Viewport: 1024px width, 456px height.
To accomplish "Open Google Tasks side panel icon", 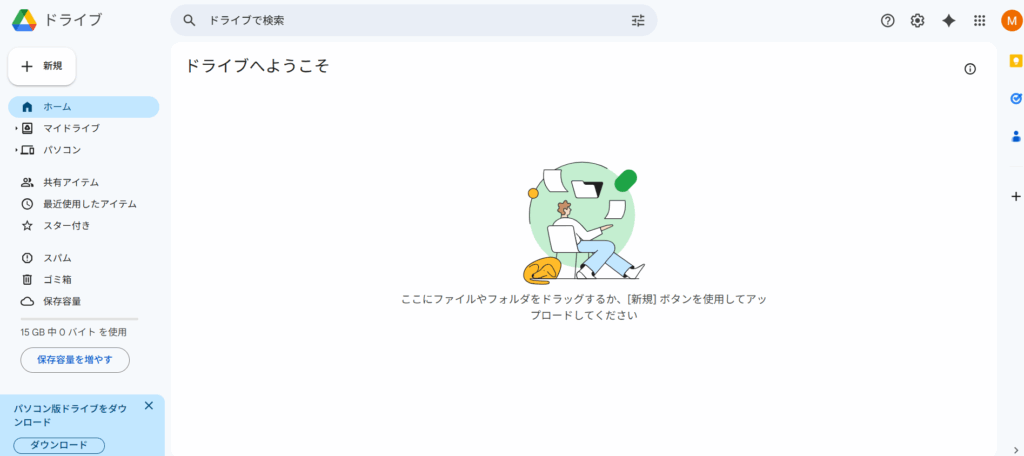I will coord(1016,99).
